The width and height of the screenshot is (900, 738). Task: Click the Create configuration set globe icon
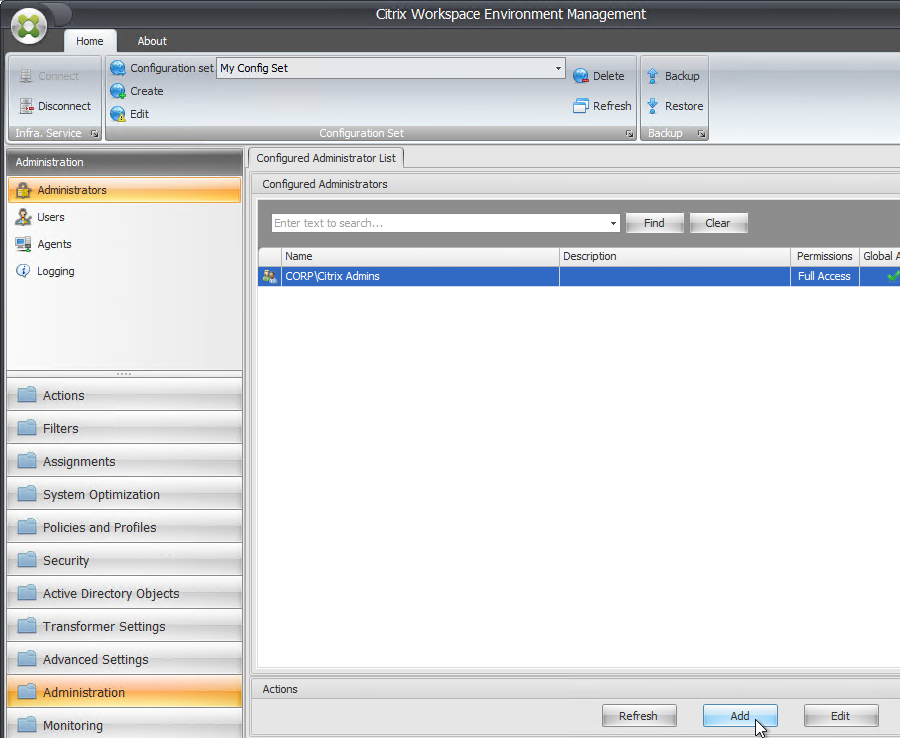[118, 91]
